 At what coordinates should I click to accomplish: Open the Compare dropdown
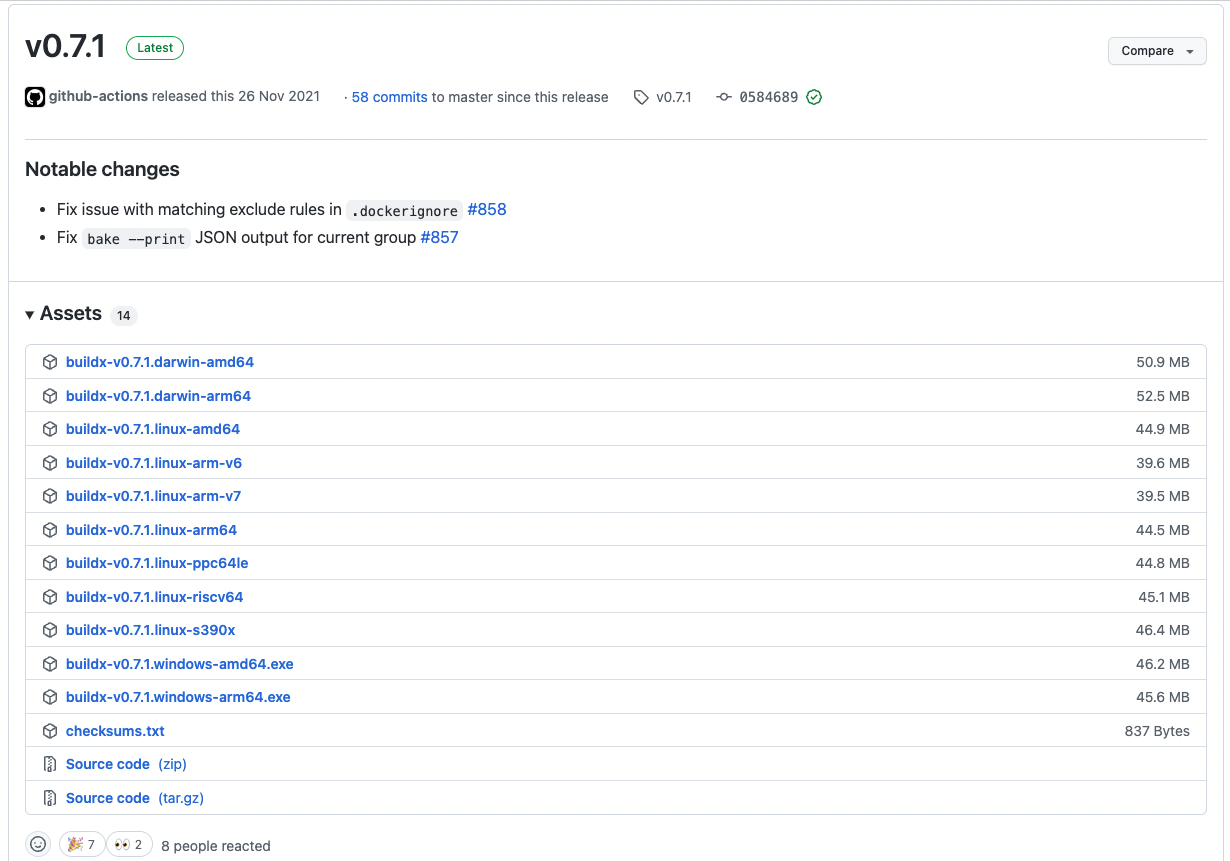pyautogui.click(x=1157, y=51)
